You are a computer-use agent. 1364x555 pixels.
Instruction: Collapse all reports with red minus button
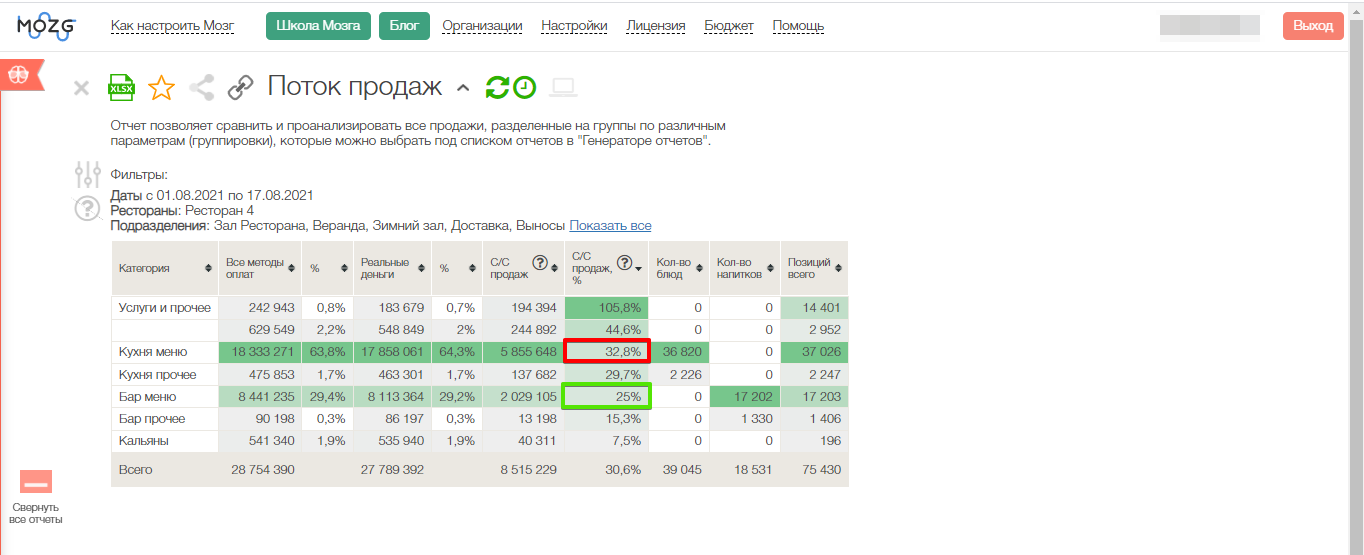click(36, 483)
